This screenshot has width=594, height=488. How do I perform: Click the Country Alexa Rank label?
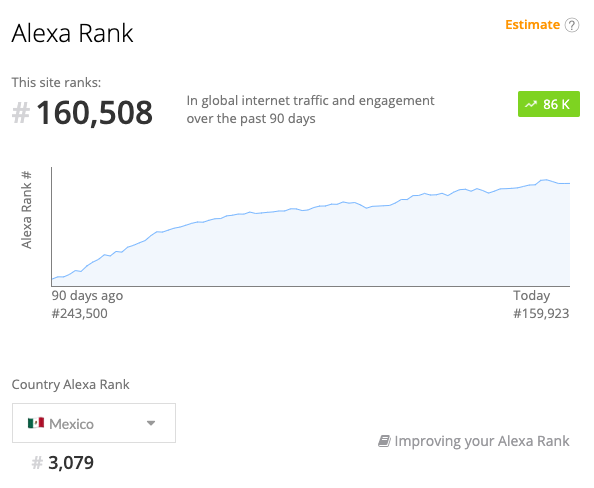coord(70,385)
